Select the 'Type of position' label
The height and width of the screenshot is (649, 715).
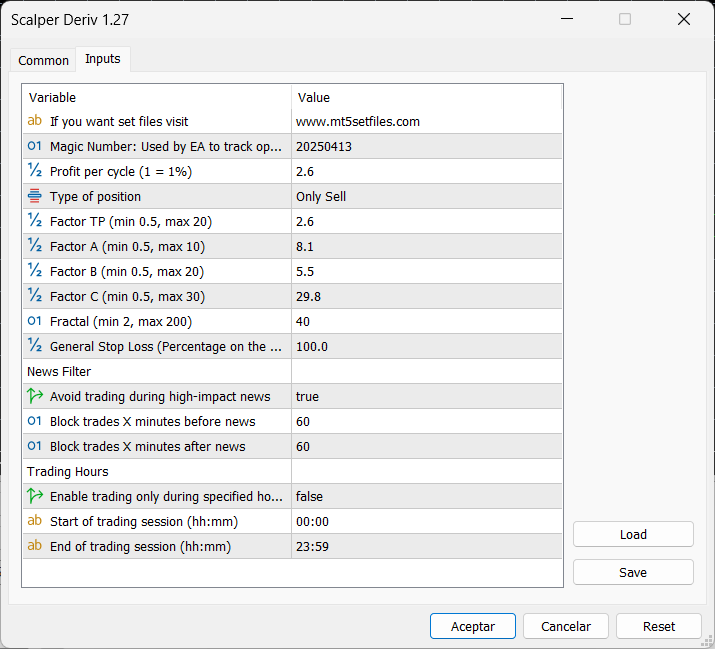[95, 197]
